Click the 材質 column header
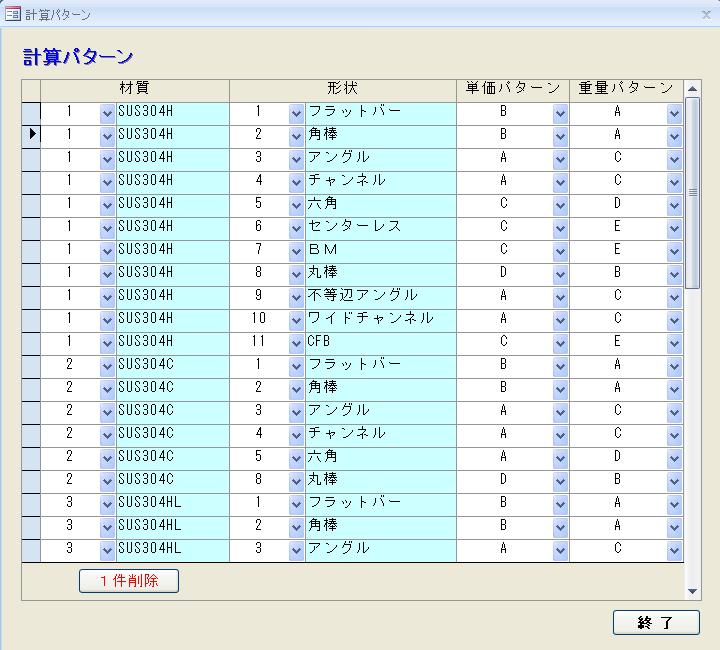720x650 pixels. (x=134, y=89)
